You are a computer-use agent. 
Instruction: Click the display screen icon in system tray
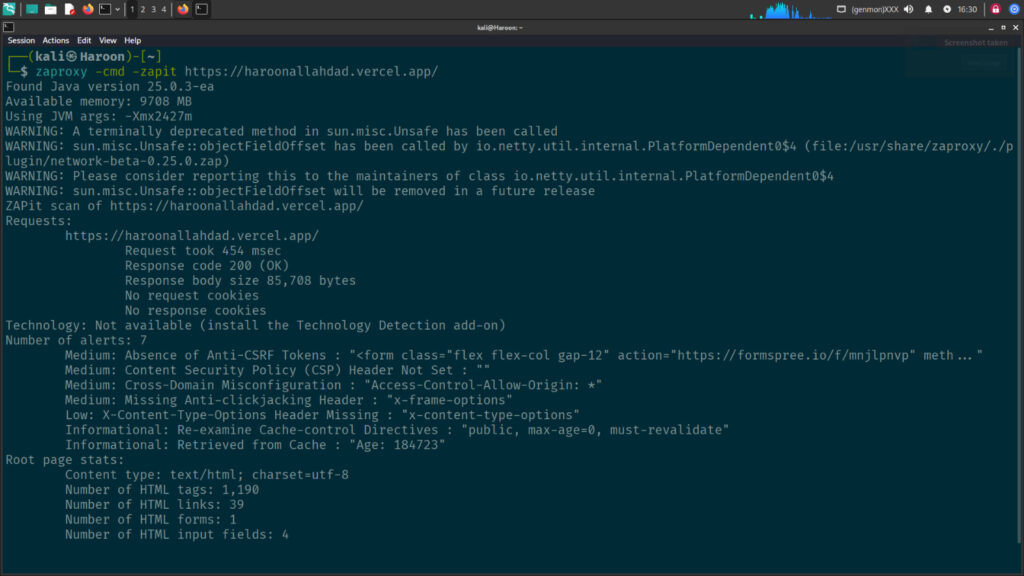(841, 9)
